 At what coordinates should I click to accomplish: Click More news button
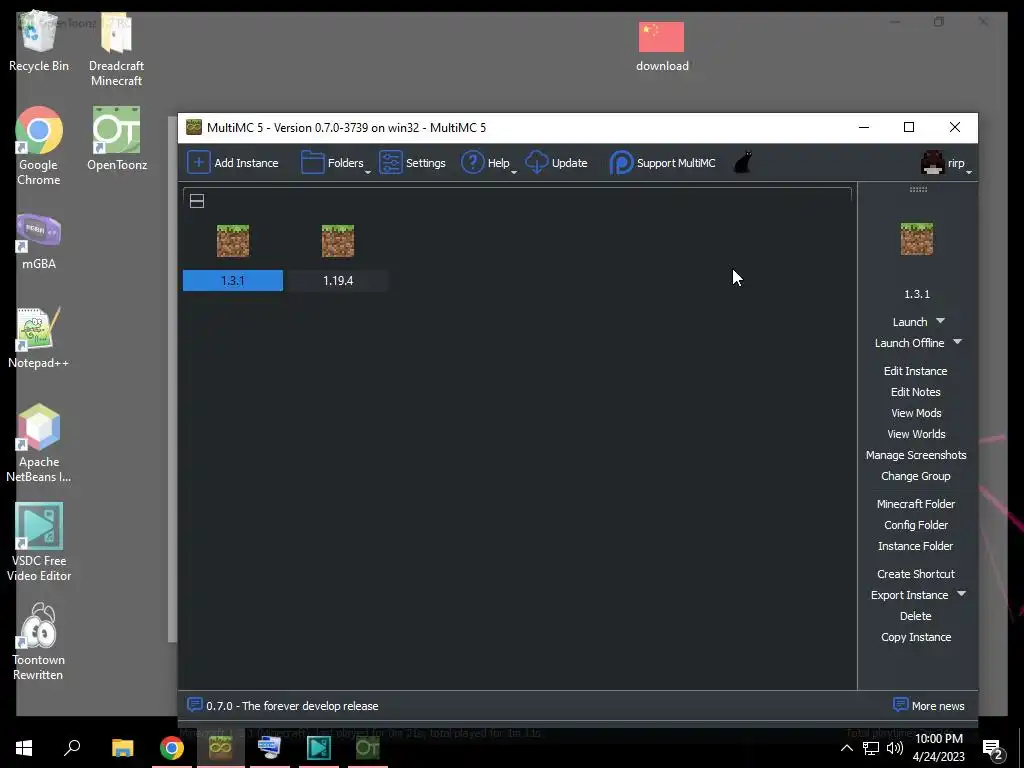pyautogui.click(x=929, y=705)
